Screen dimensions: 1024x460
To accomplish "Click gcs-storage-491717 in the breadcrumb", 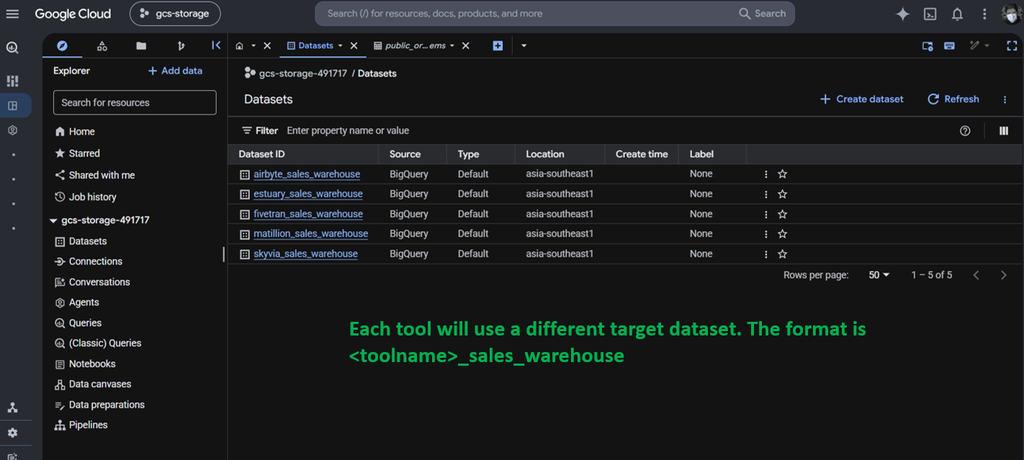I will coord(304,74).
